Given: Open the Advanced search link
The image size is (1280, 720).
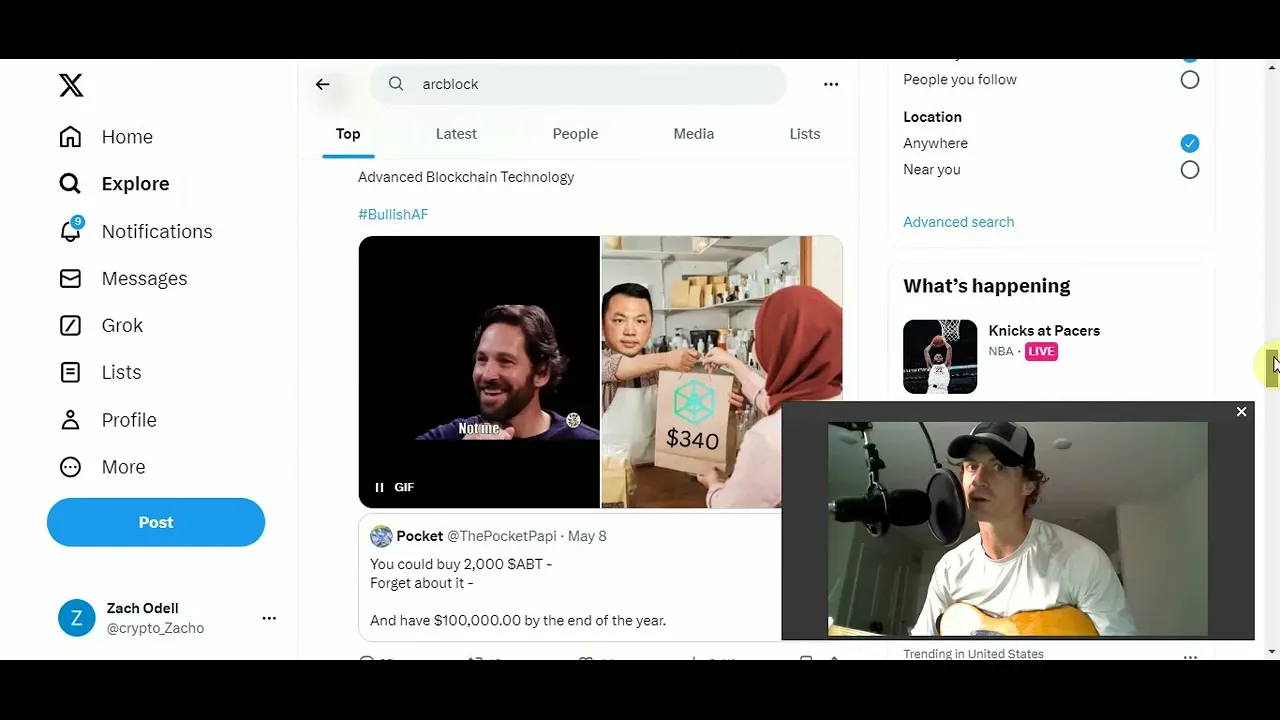Looking at the screenshot, I should tap(959, 222).
